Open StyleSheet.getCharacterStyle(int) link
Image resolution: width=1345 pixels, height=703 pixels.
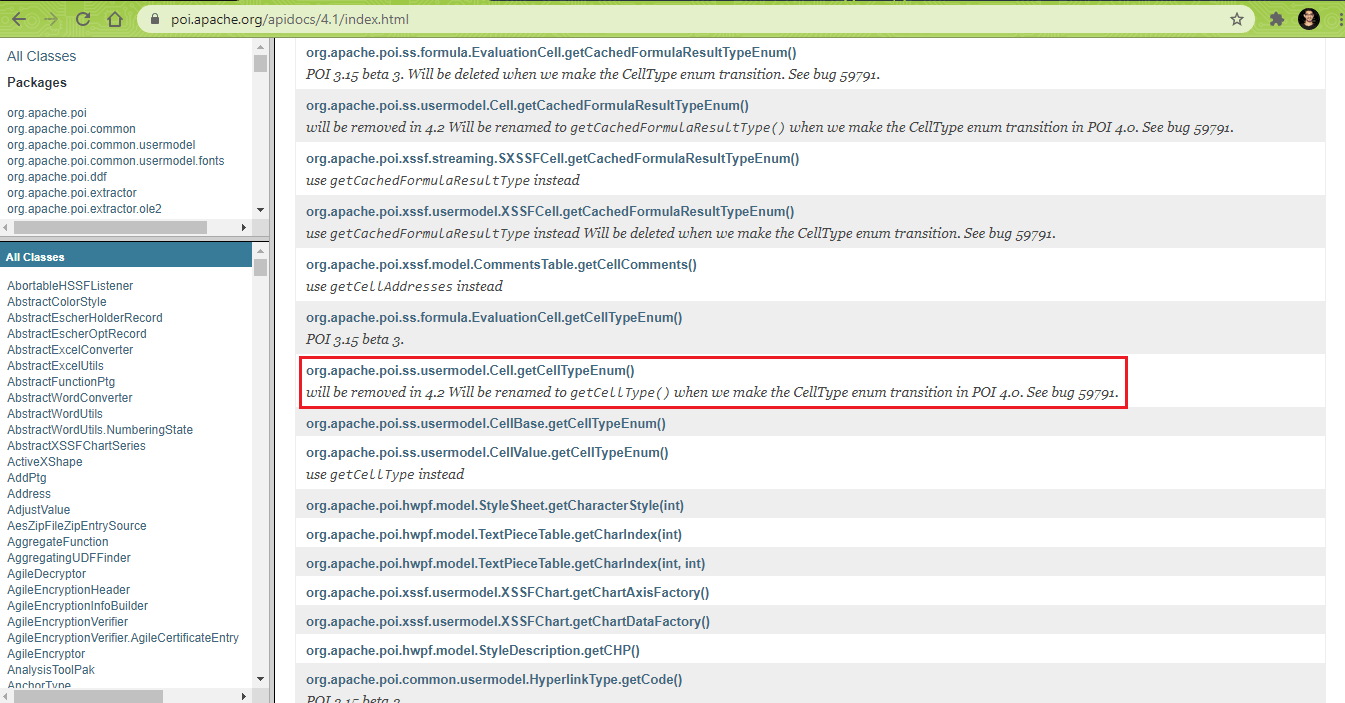495,505
